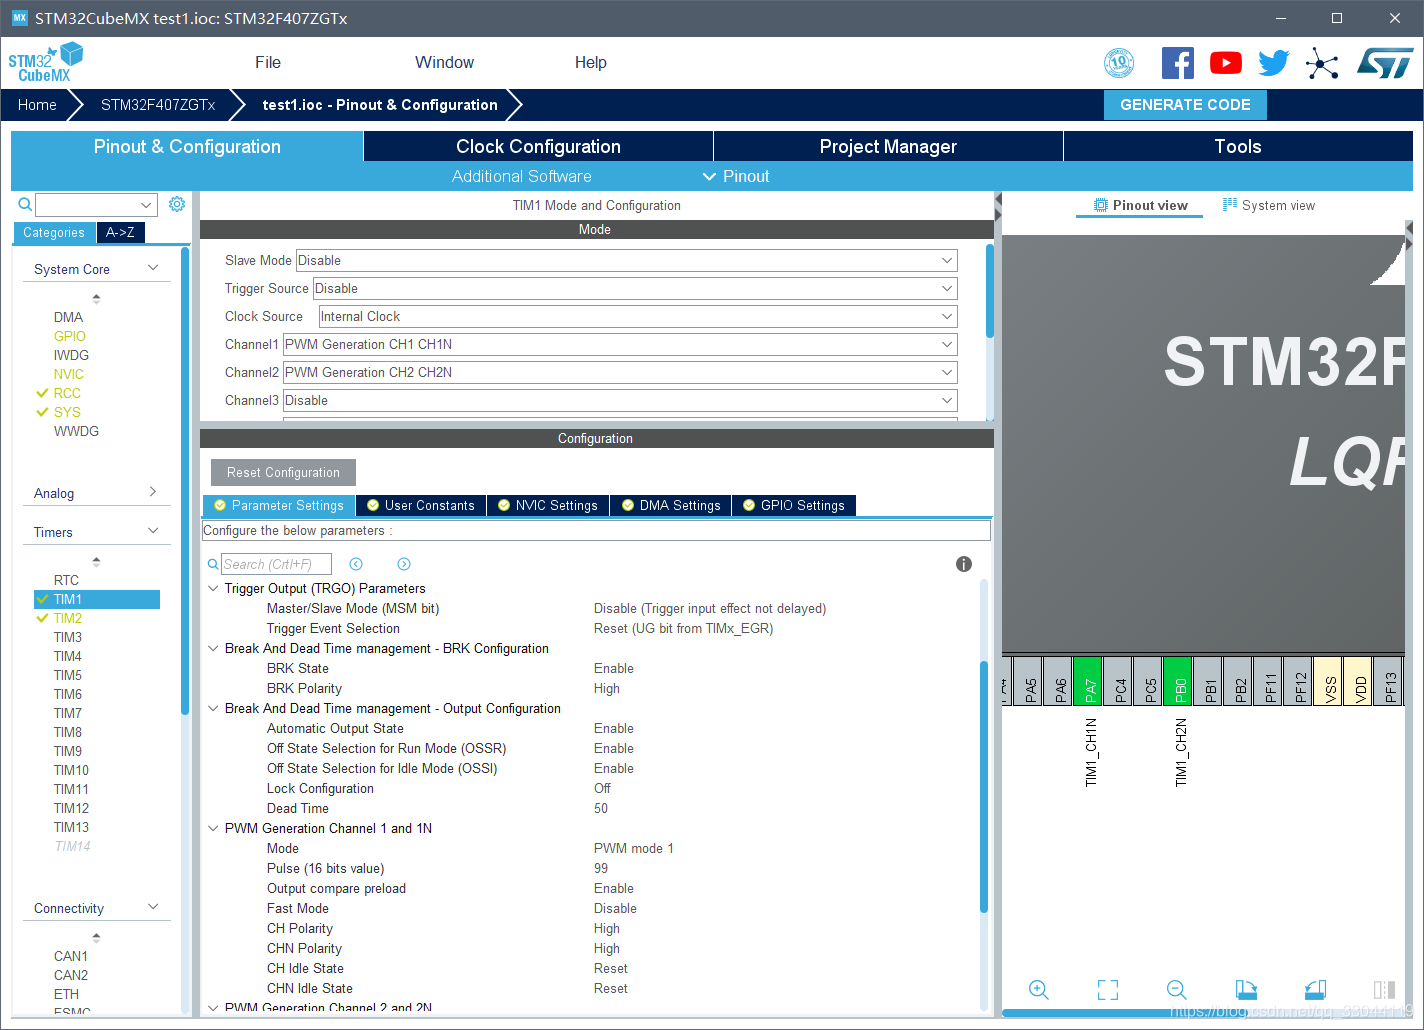Select green pin PA7 on chip
Image resolution: width=1424 pixels, height=1030 pixels.
click(x=1088, y=681)
